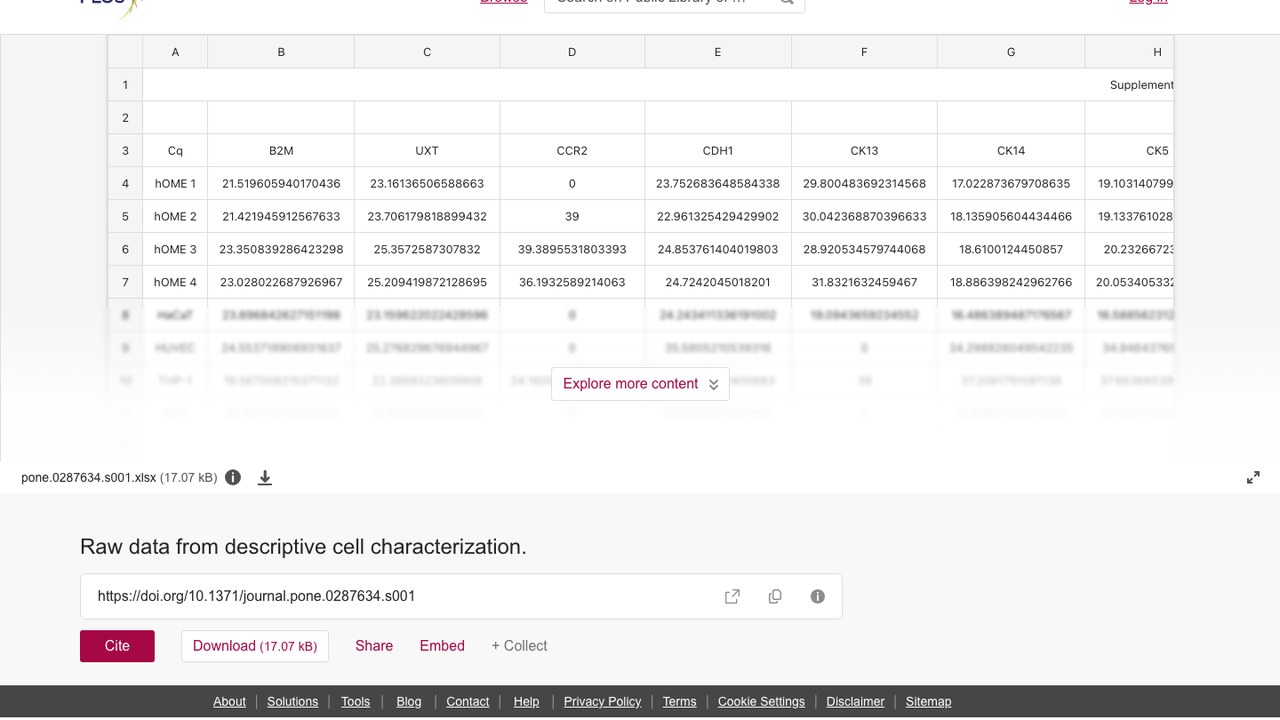Image resolution: width=1280 pixels, height=720 pixels.
Task: Open Blog footer link
Action: coord(409,701)
